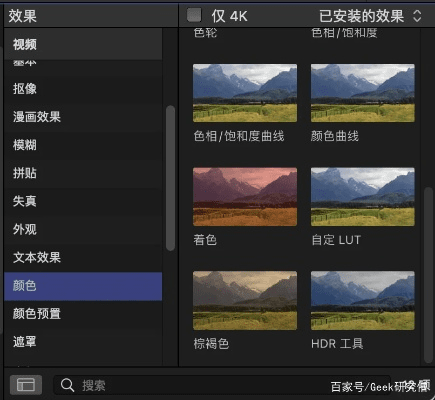Viewport: 435px width, 400px height.
Task: Choose the 自定 LUT effect thumbnail
Action: coord(363,197)
